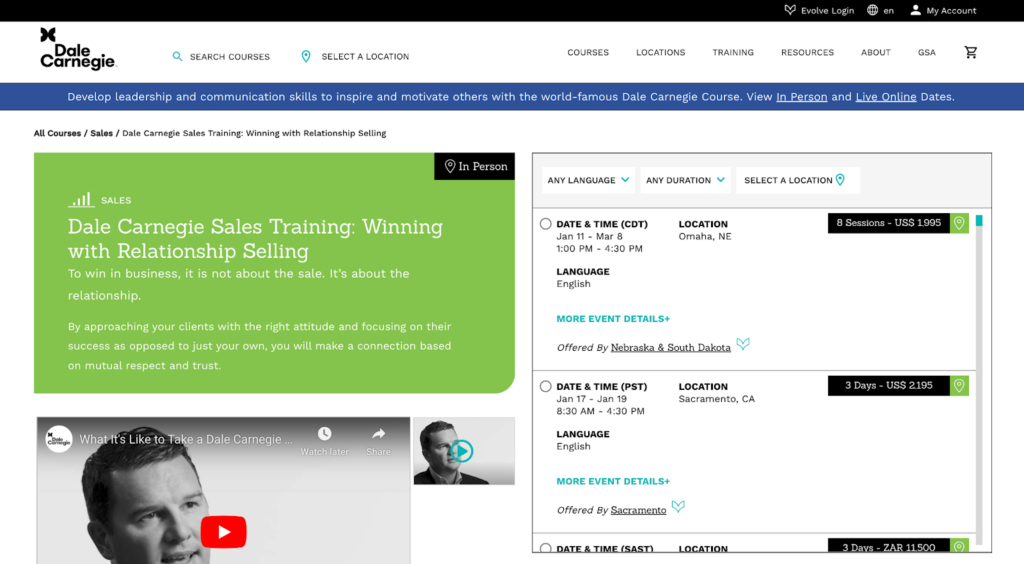1024x564 pixels.
Task: Open the Locations menu
Action: 661,52
